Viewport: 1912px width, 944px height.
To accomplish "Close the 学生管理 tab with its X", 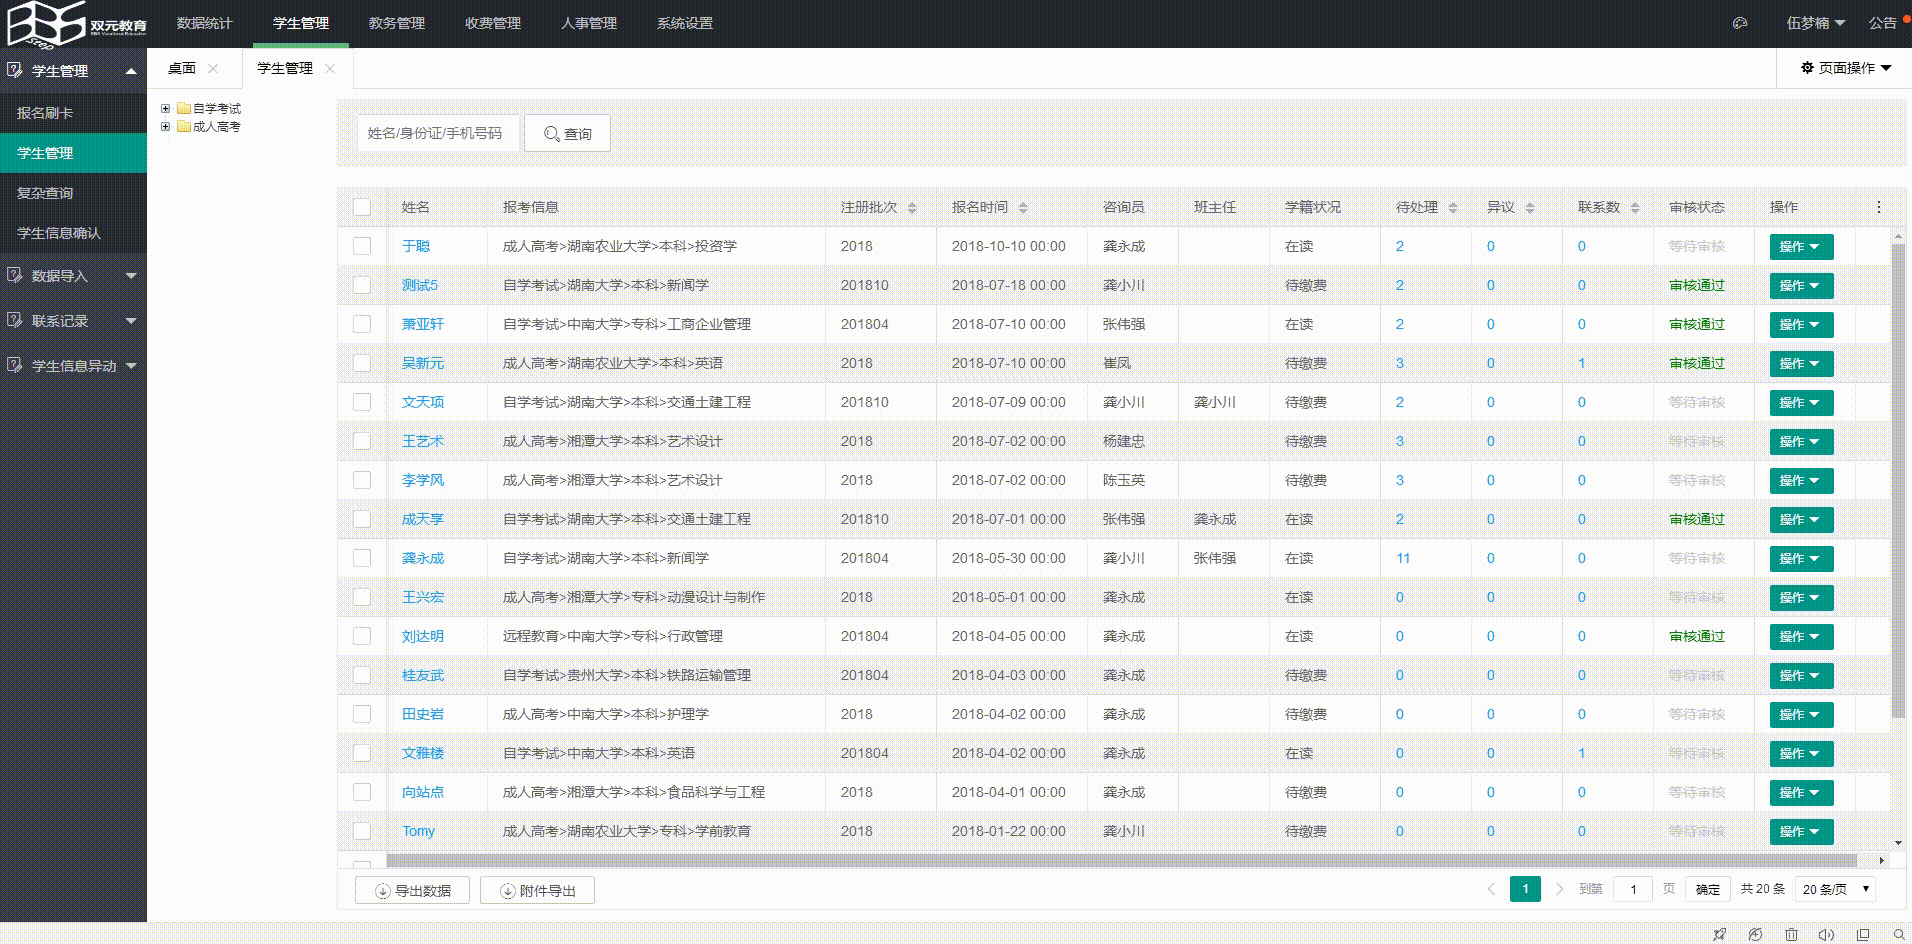I will pos(330,68).
